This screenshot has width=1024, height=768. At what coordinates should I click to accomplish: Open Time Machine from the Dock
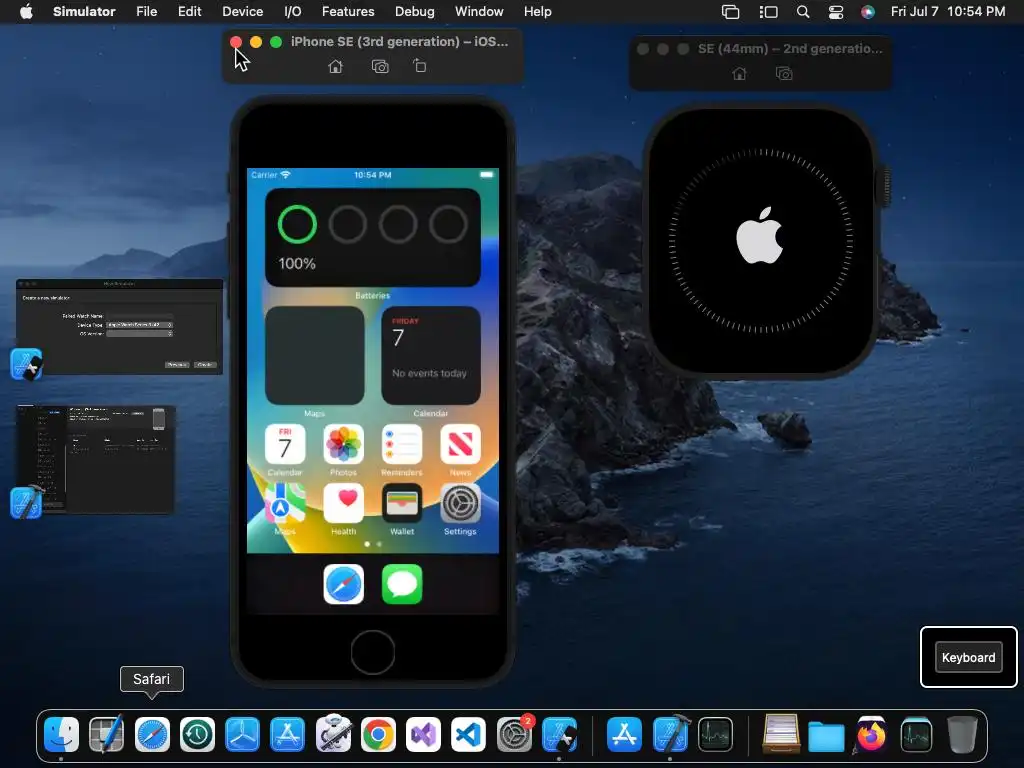pyautogui.click(x=197, y=735)
